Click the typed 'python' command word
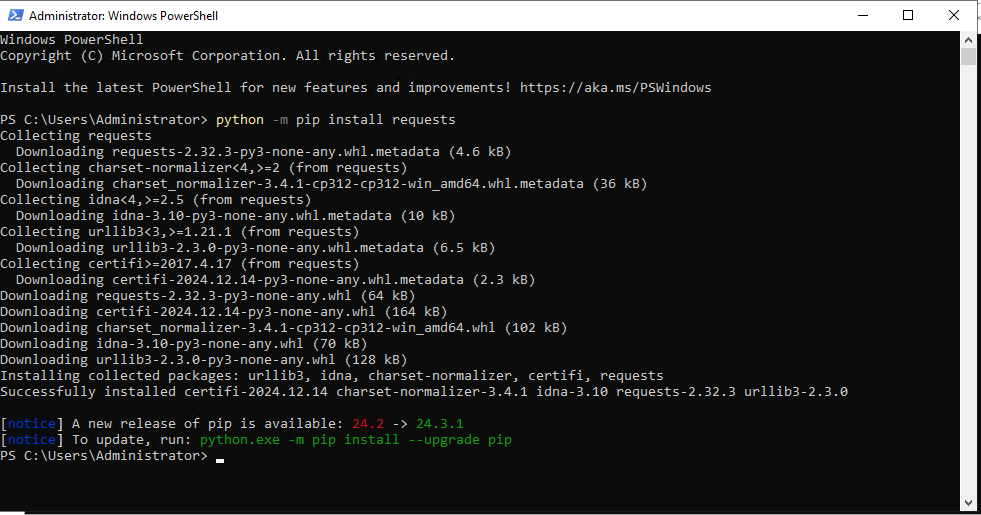 coord(239,120)
